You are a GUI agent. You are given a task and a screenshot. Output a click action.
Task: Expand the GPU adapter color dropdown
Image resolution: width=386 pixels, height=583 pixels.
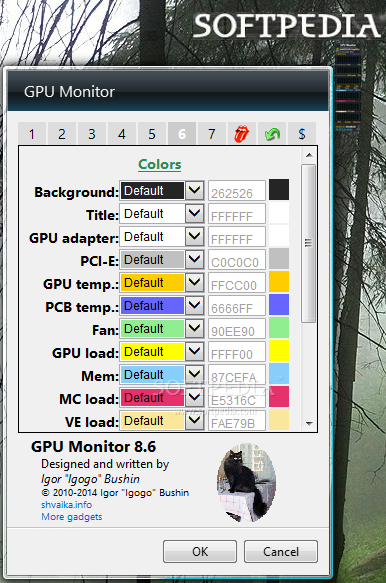click(194, 236)
